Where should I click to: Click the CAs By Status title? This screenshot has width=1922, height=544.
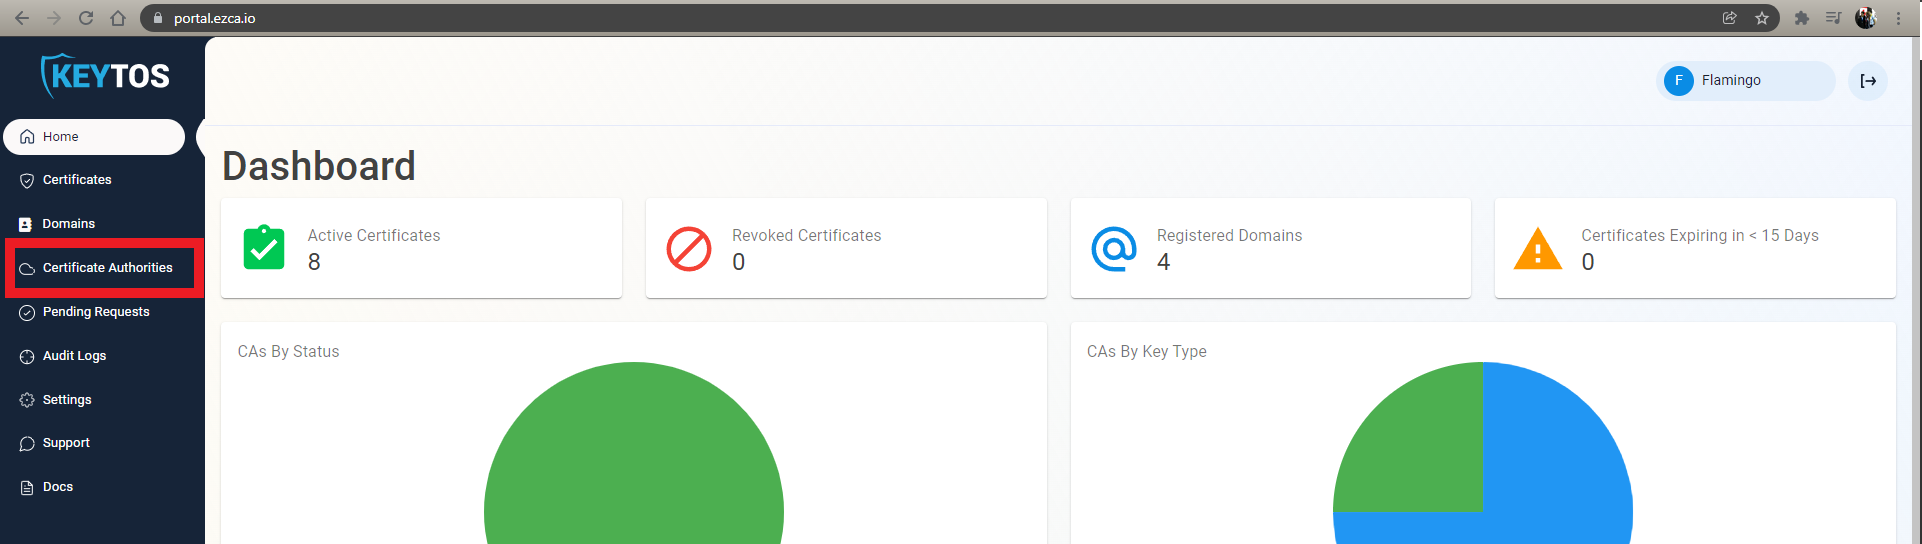289,352
